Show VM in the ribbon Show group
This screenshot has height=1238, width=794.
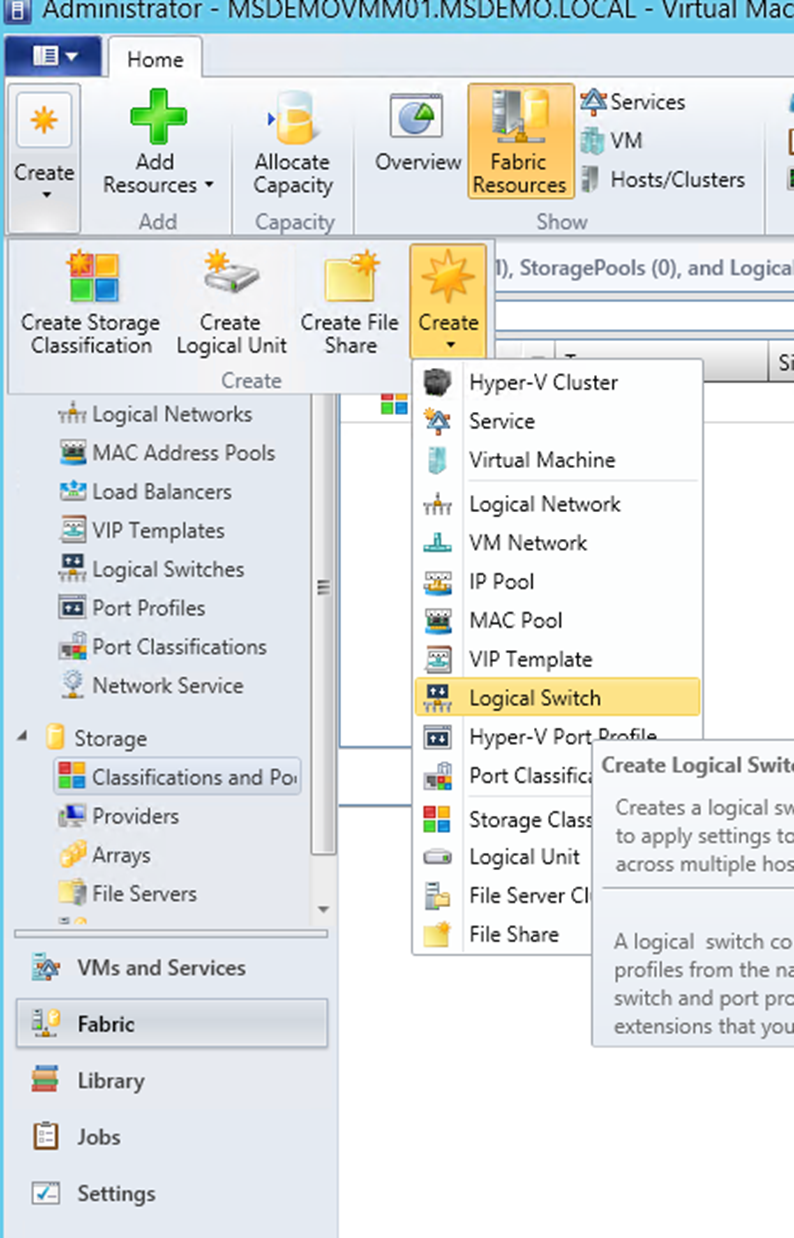coord(612,141)
